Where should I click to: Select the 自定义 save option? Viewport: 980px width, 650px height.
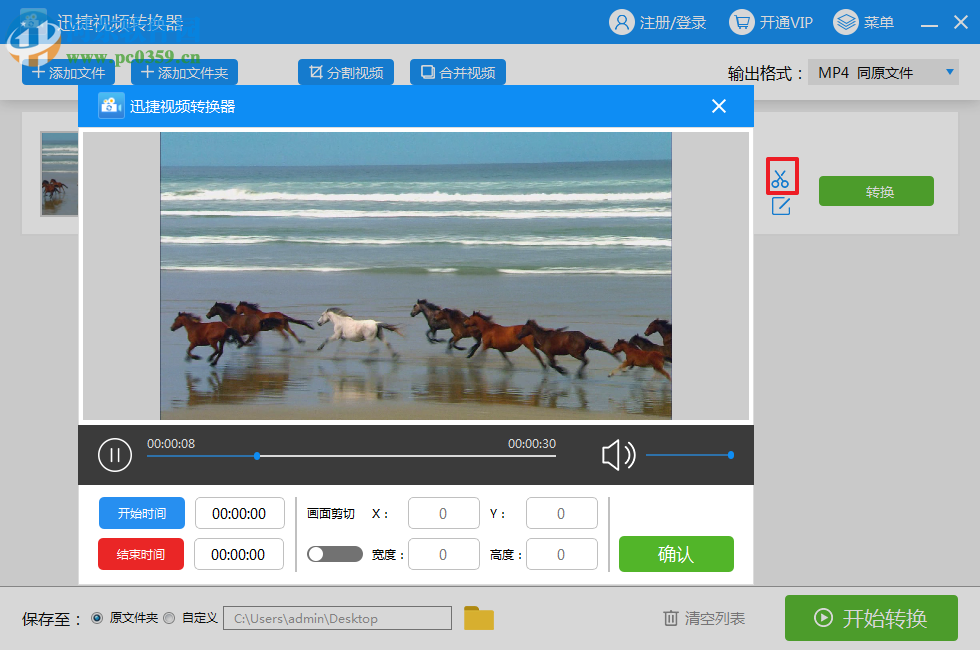point(169,618)
